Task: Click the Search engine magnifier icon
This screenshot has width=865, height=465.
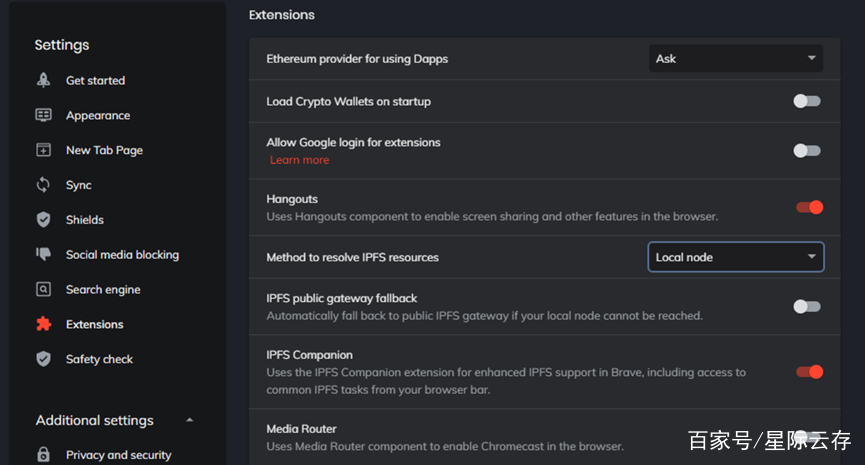Action: 43,289
